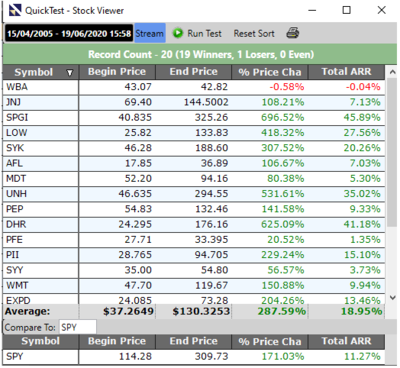Select the JNJ symbol cell
The height and width of the screenshot is (368, 400).
coord(41,102)
